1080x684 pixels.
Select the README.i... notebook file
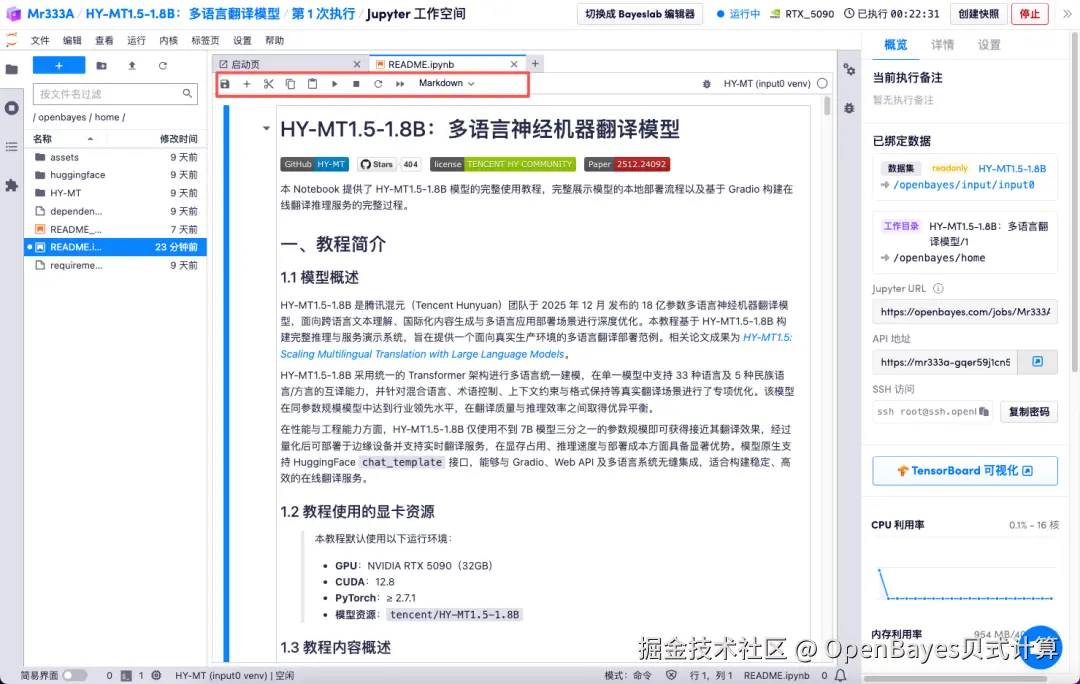pyautogui.click(x=116, y=247)
